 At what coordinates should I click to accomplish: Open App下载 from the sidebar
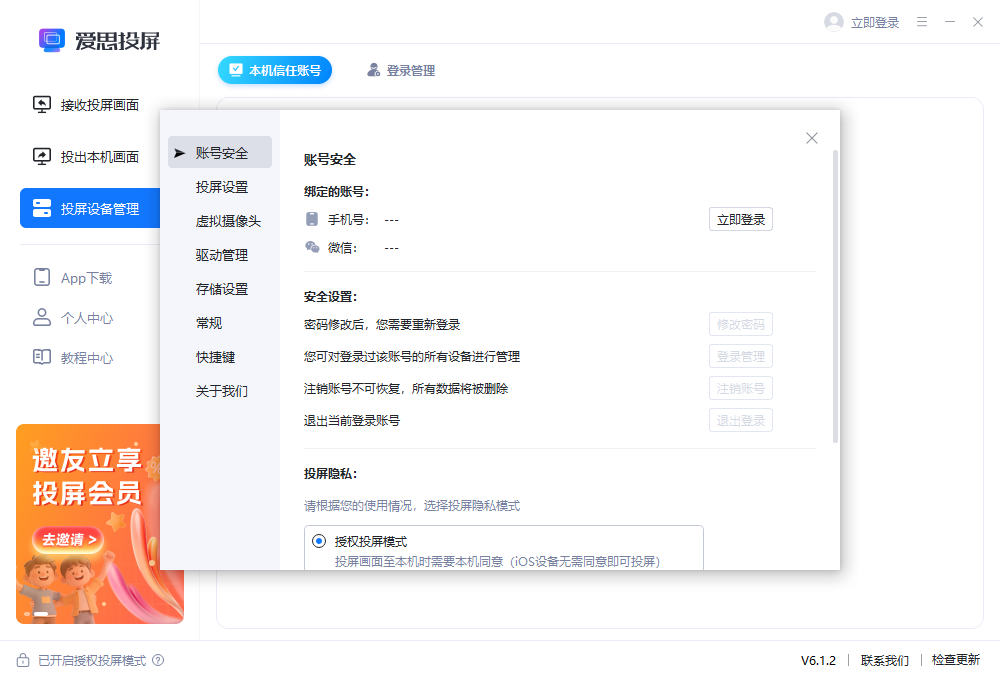pos(41,277)
